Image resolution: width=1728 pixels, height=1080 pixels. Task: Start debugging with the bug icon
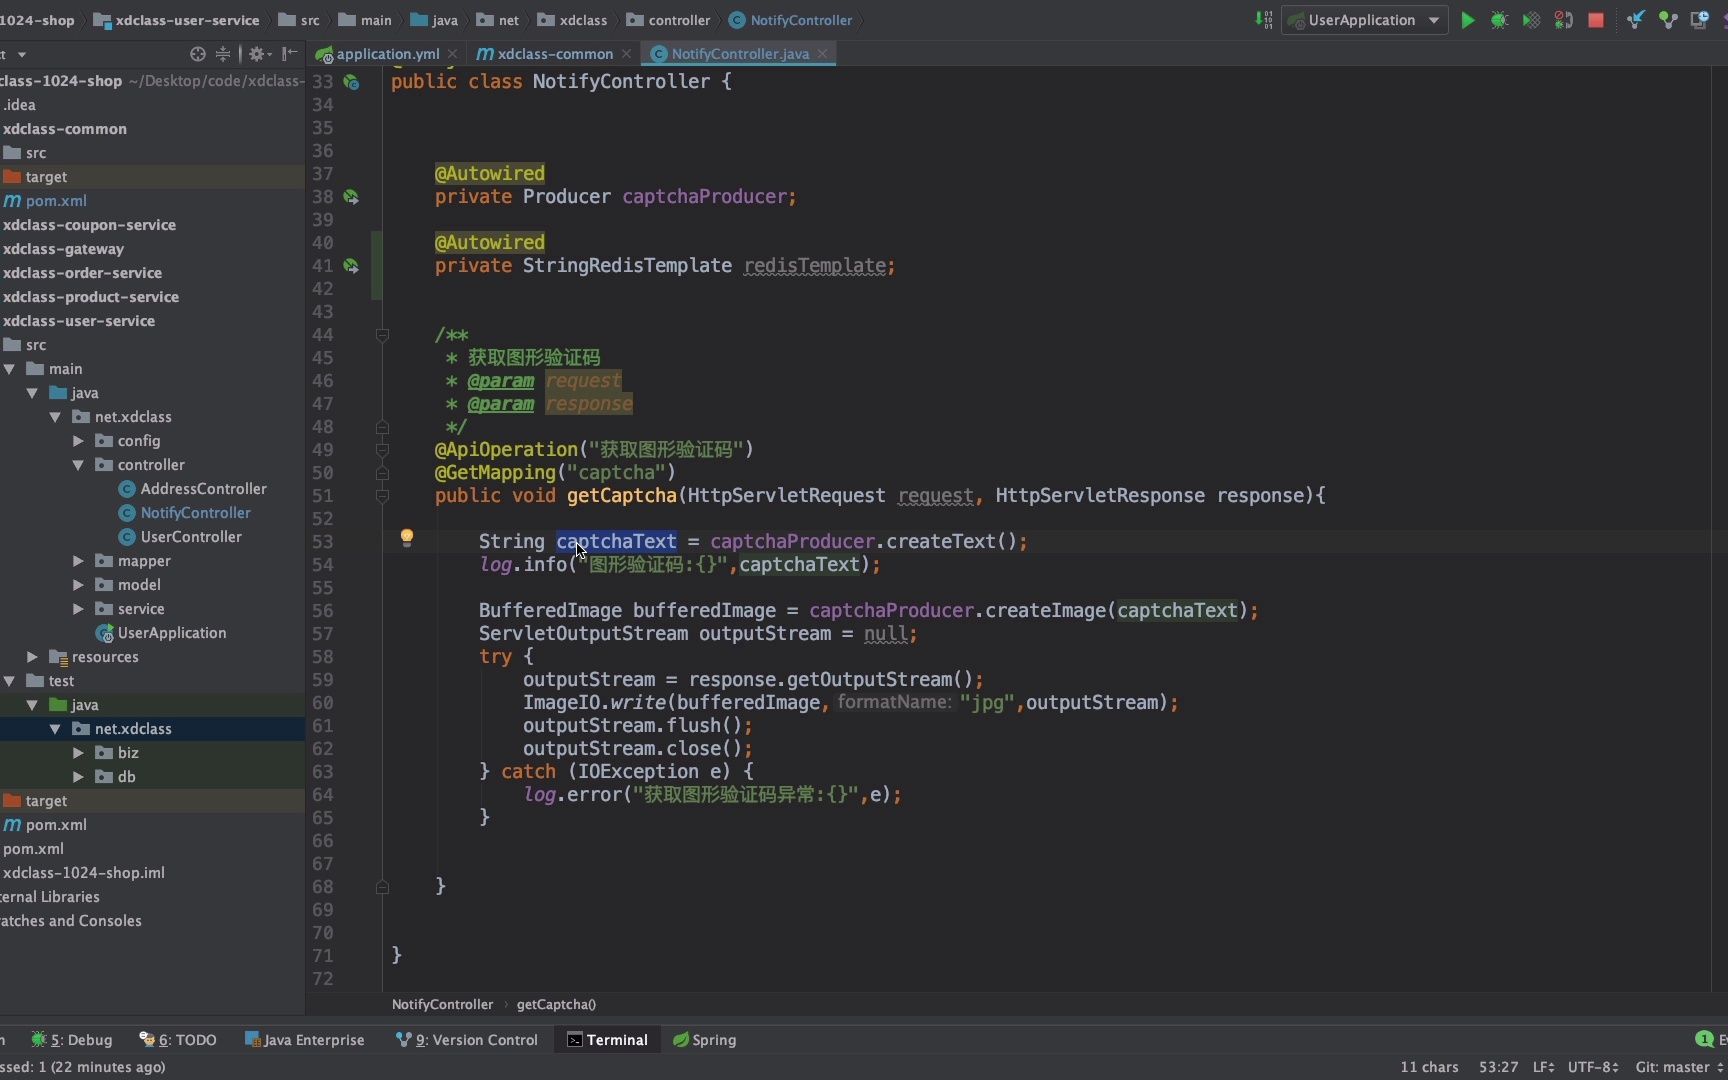pos(1499,20)
